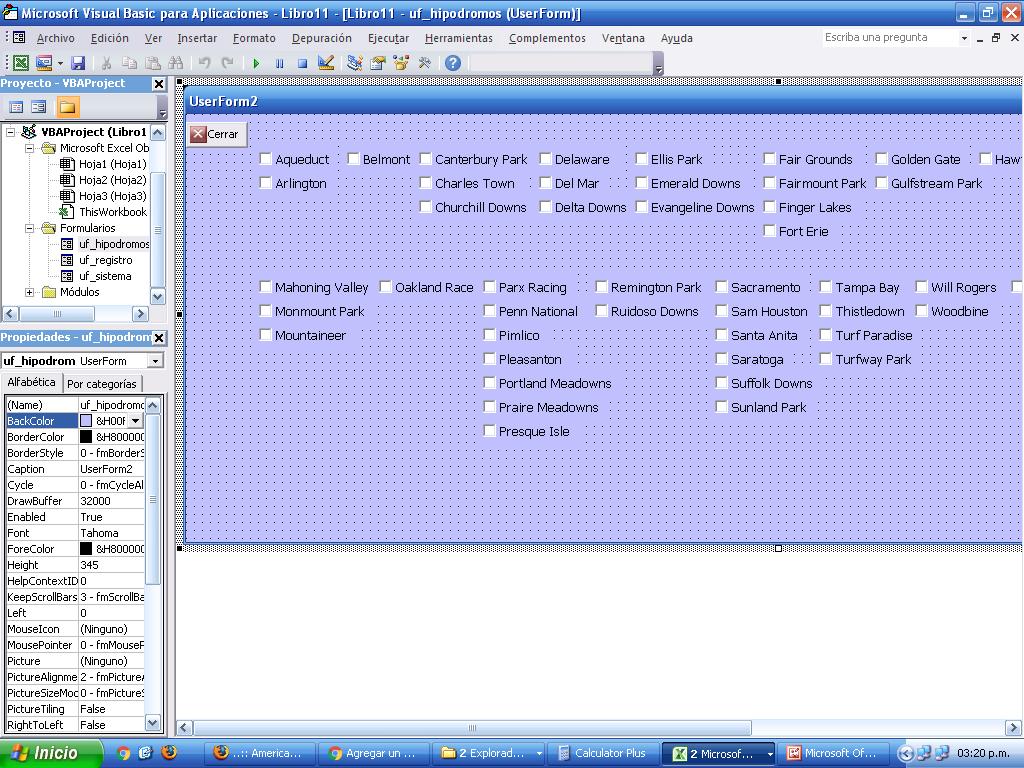Switch to the Alfabética tab

(x=31, y=382)
